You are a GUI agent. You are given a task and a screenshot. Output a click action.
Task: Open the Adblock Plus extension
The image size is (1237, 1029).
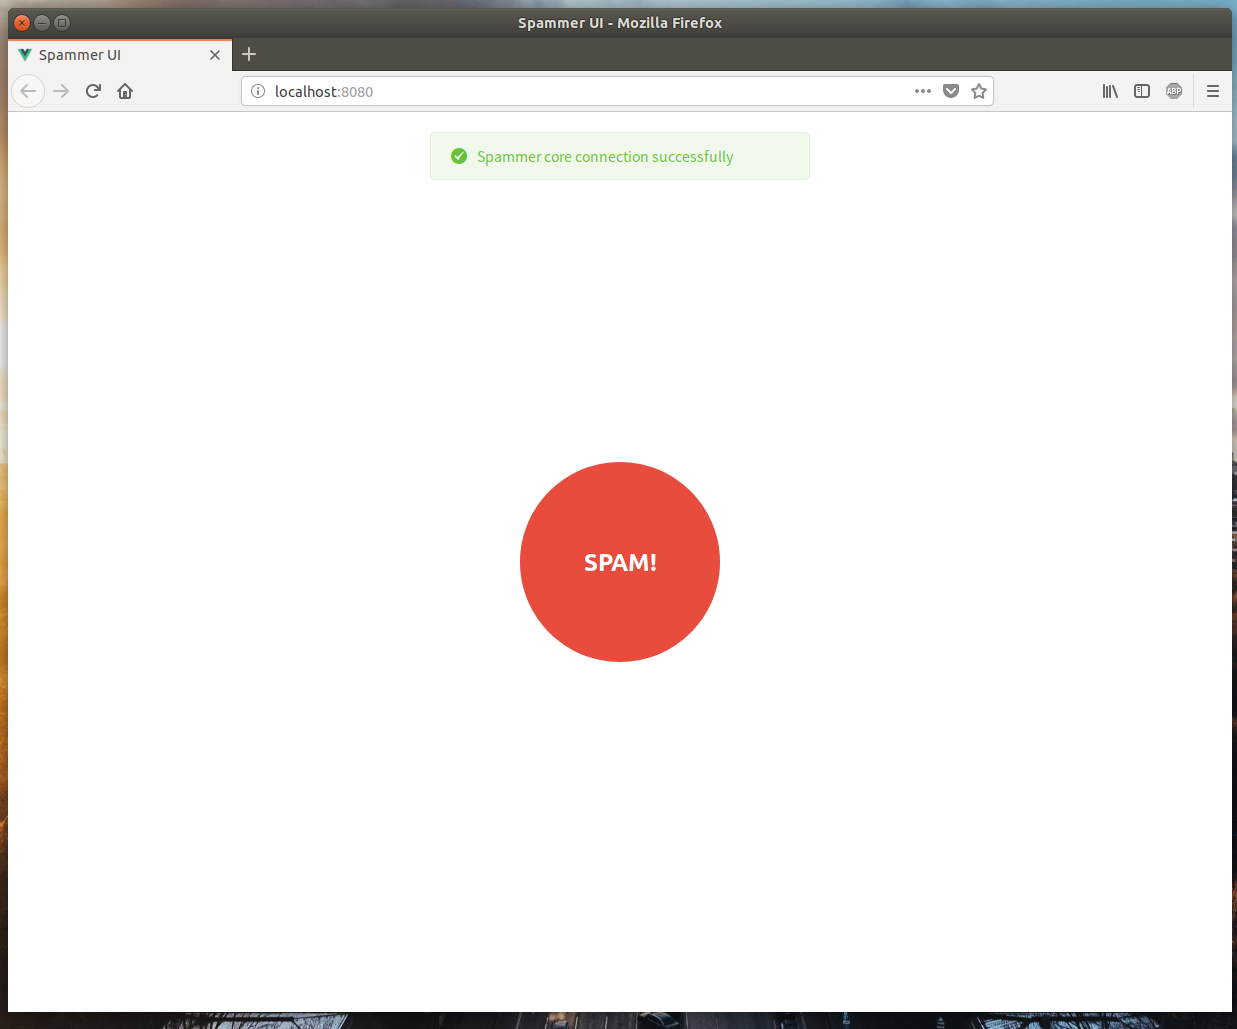coord(1174,91)
